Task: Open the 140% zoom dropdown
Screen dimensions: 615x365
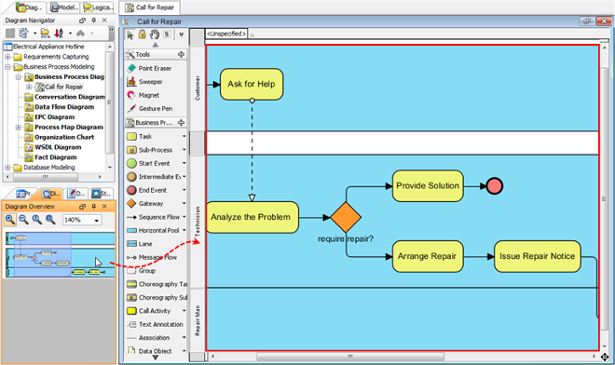Action: pyautogui.click(x=96, y=220)
